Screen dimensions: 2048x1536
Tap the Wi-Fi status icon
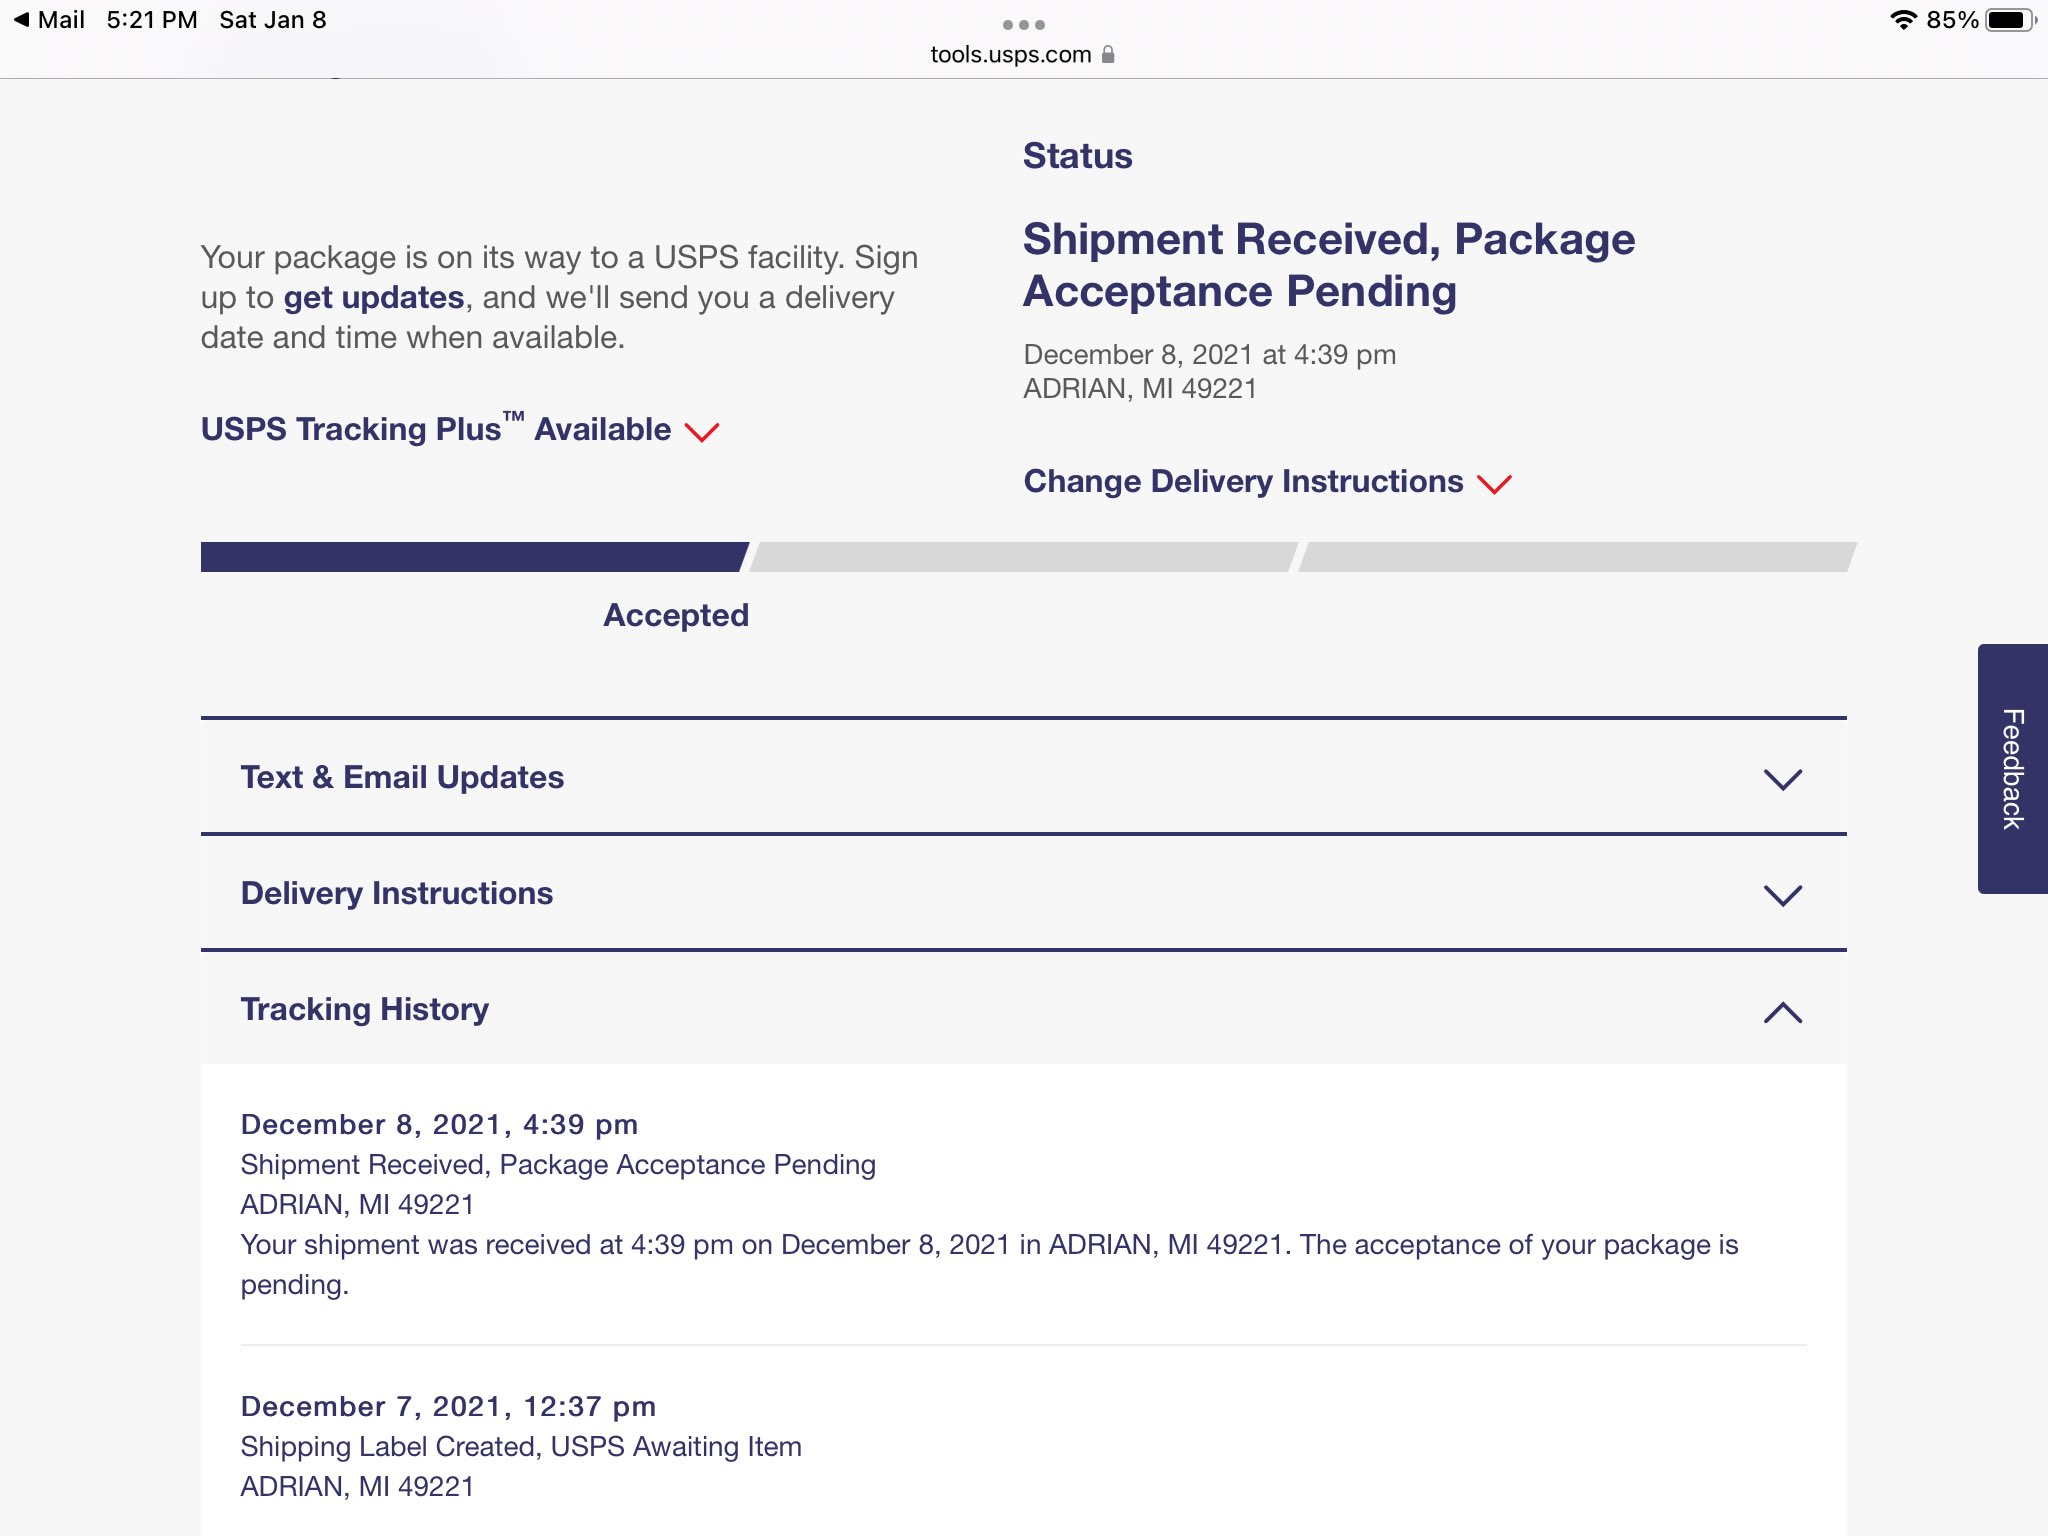[x=1903, y=20]
